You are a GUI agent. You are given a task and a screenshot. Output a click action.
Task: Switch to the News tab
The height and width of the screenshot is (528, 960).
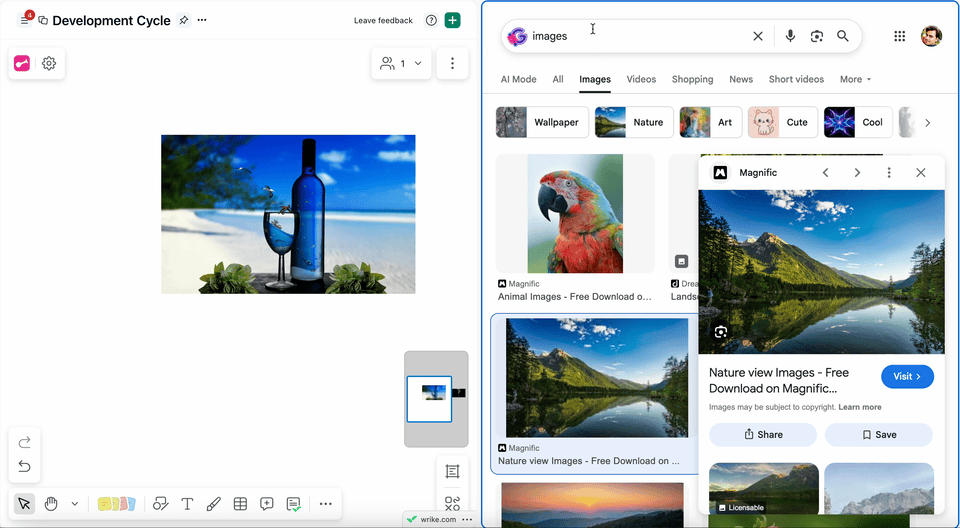(741, 79)
